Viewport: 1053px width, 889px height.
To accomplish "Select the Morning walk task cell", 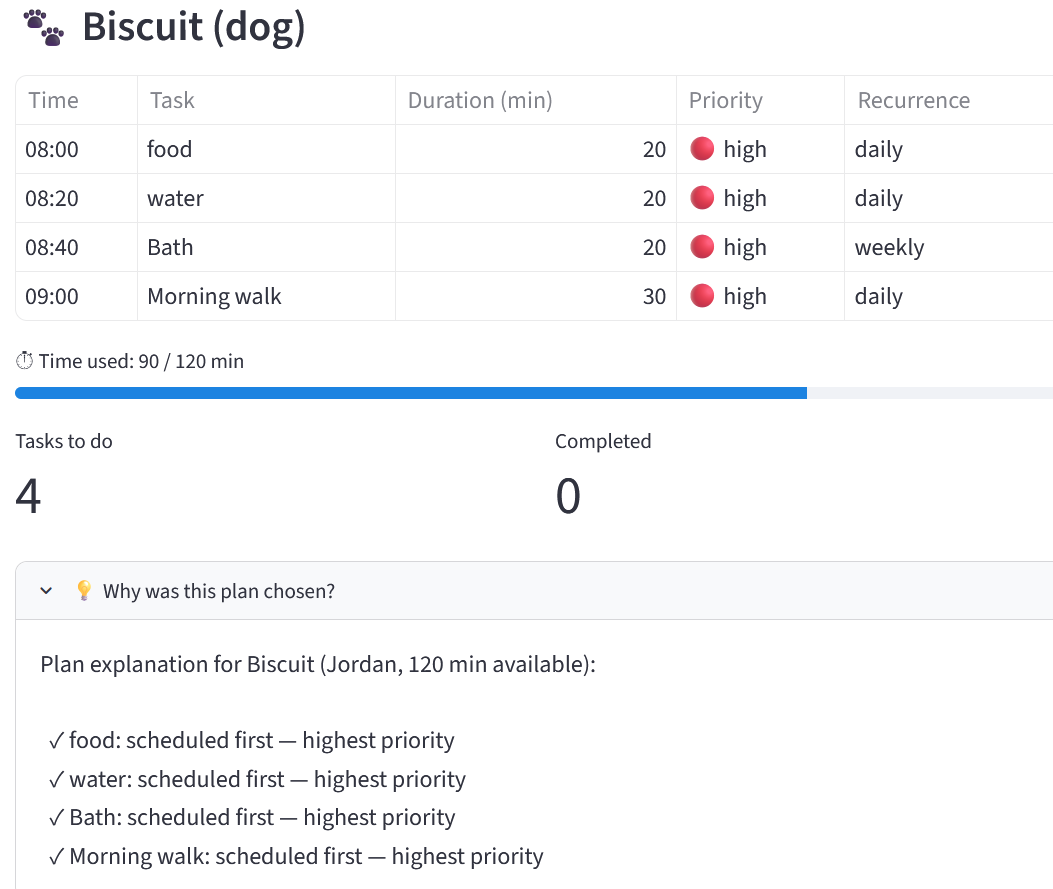I will point(267,296).
